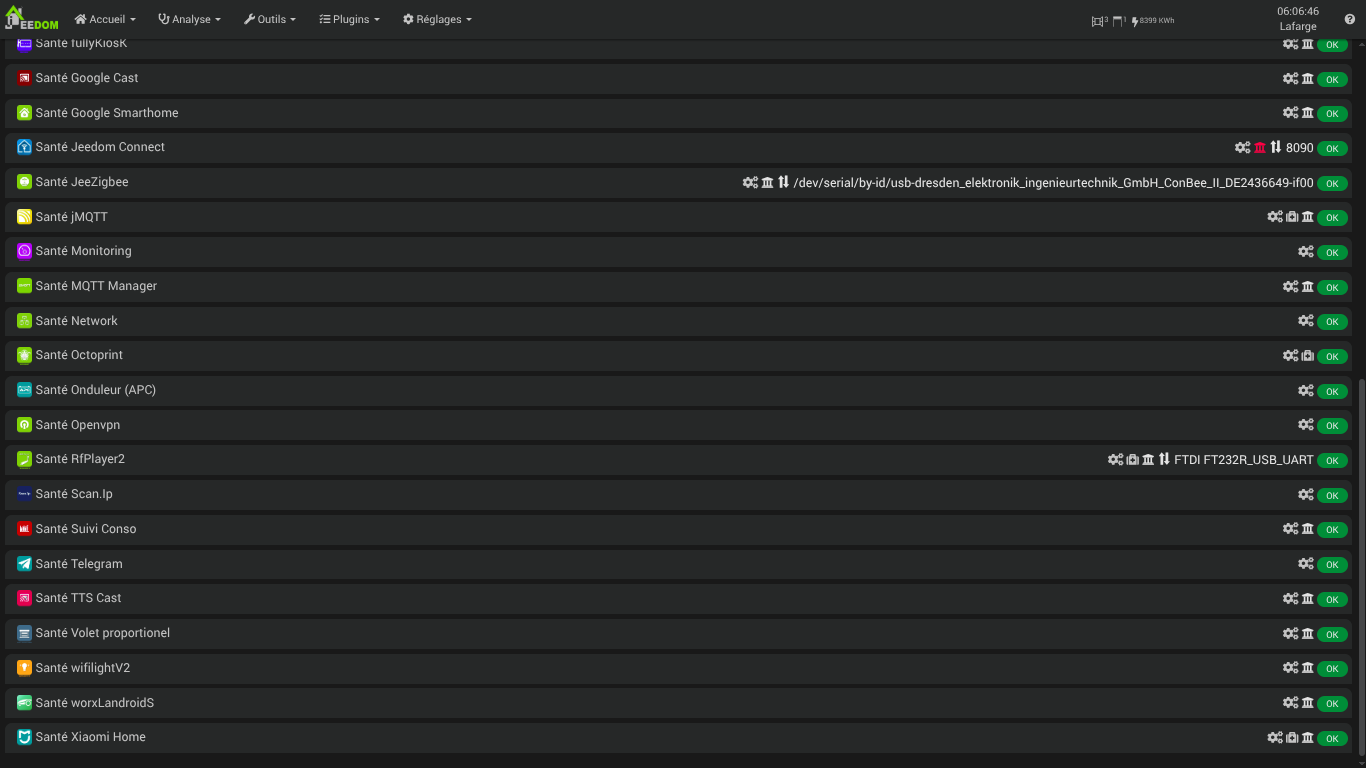
Task: Click the gears icon in Monitoring row
Action: (x=1306, y=252)
